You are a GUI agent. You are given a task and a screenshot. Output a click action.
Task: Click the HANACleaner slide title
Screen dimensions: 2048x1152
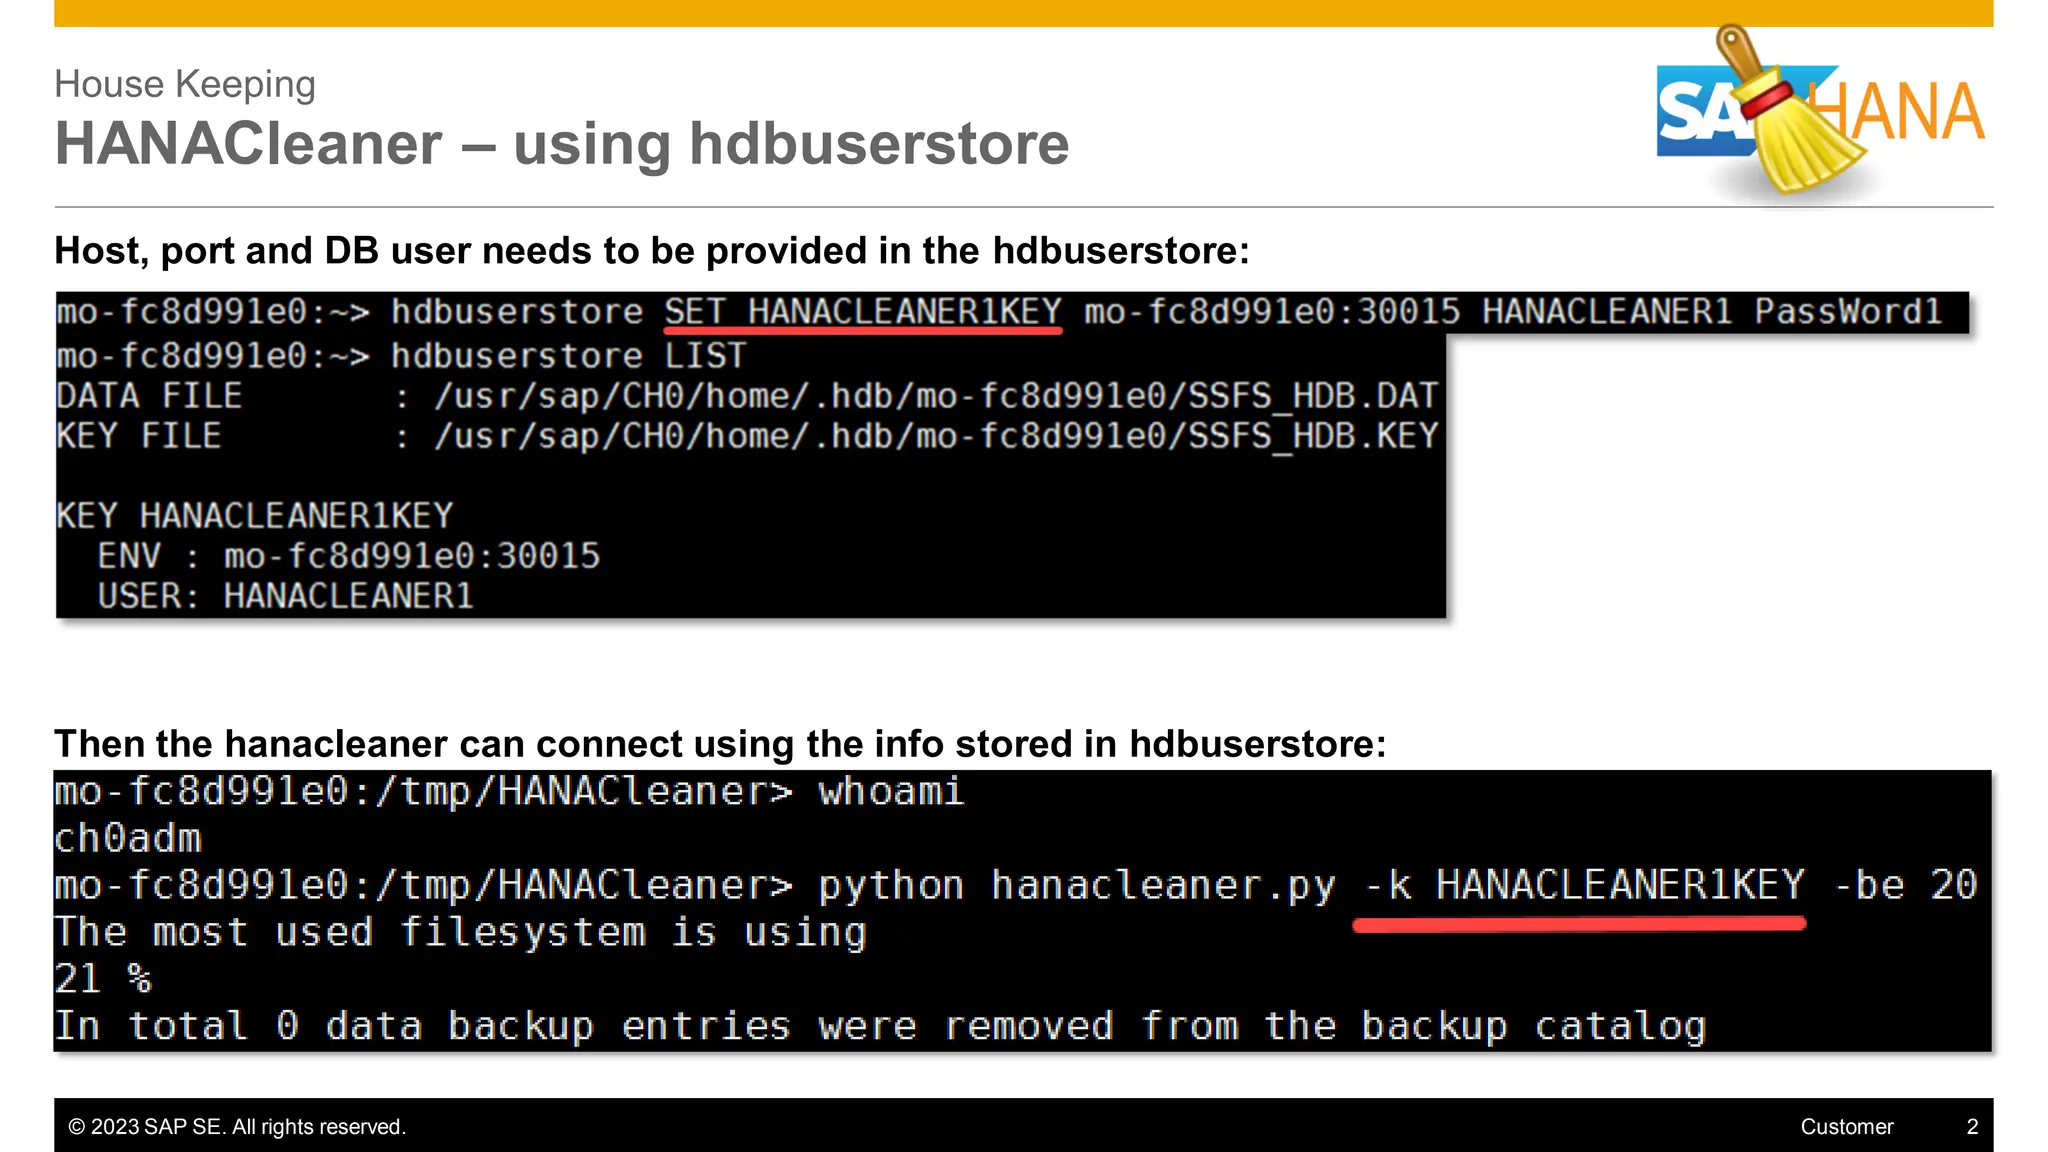pos(561,144)
